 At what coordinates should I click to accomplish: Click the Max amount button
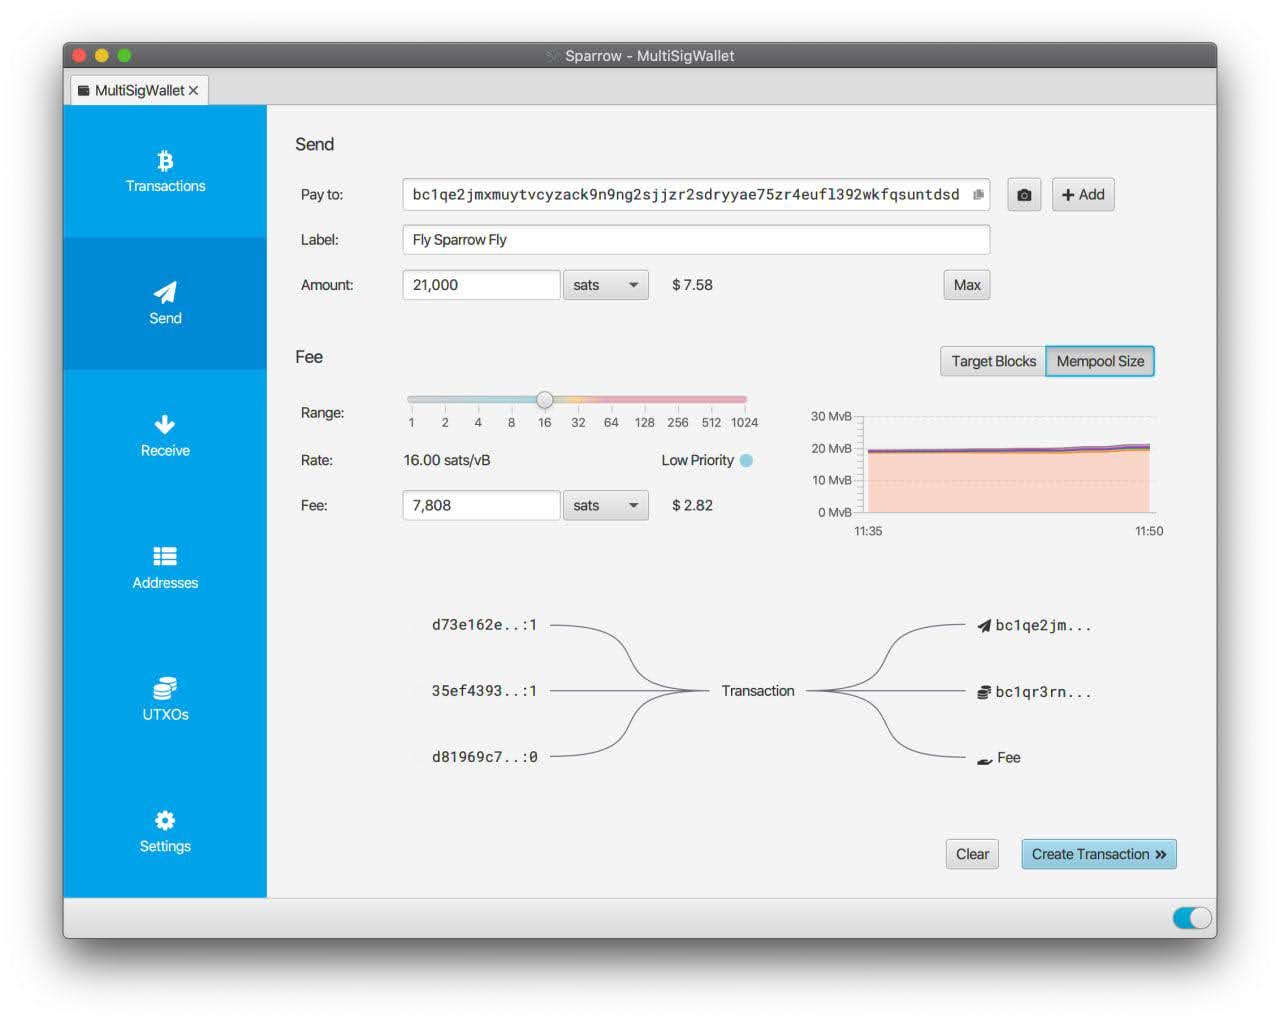[x=966, y=285]
